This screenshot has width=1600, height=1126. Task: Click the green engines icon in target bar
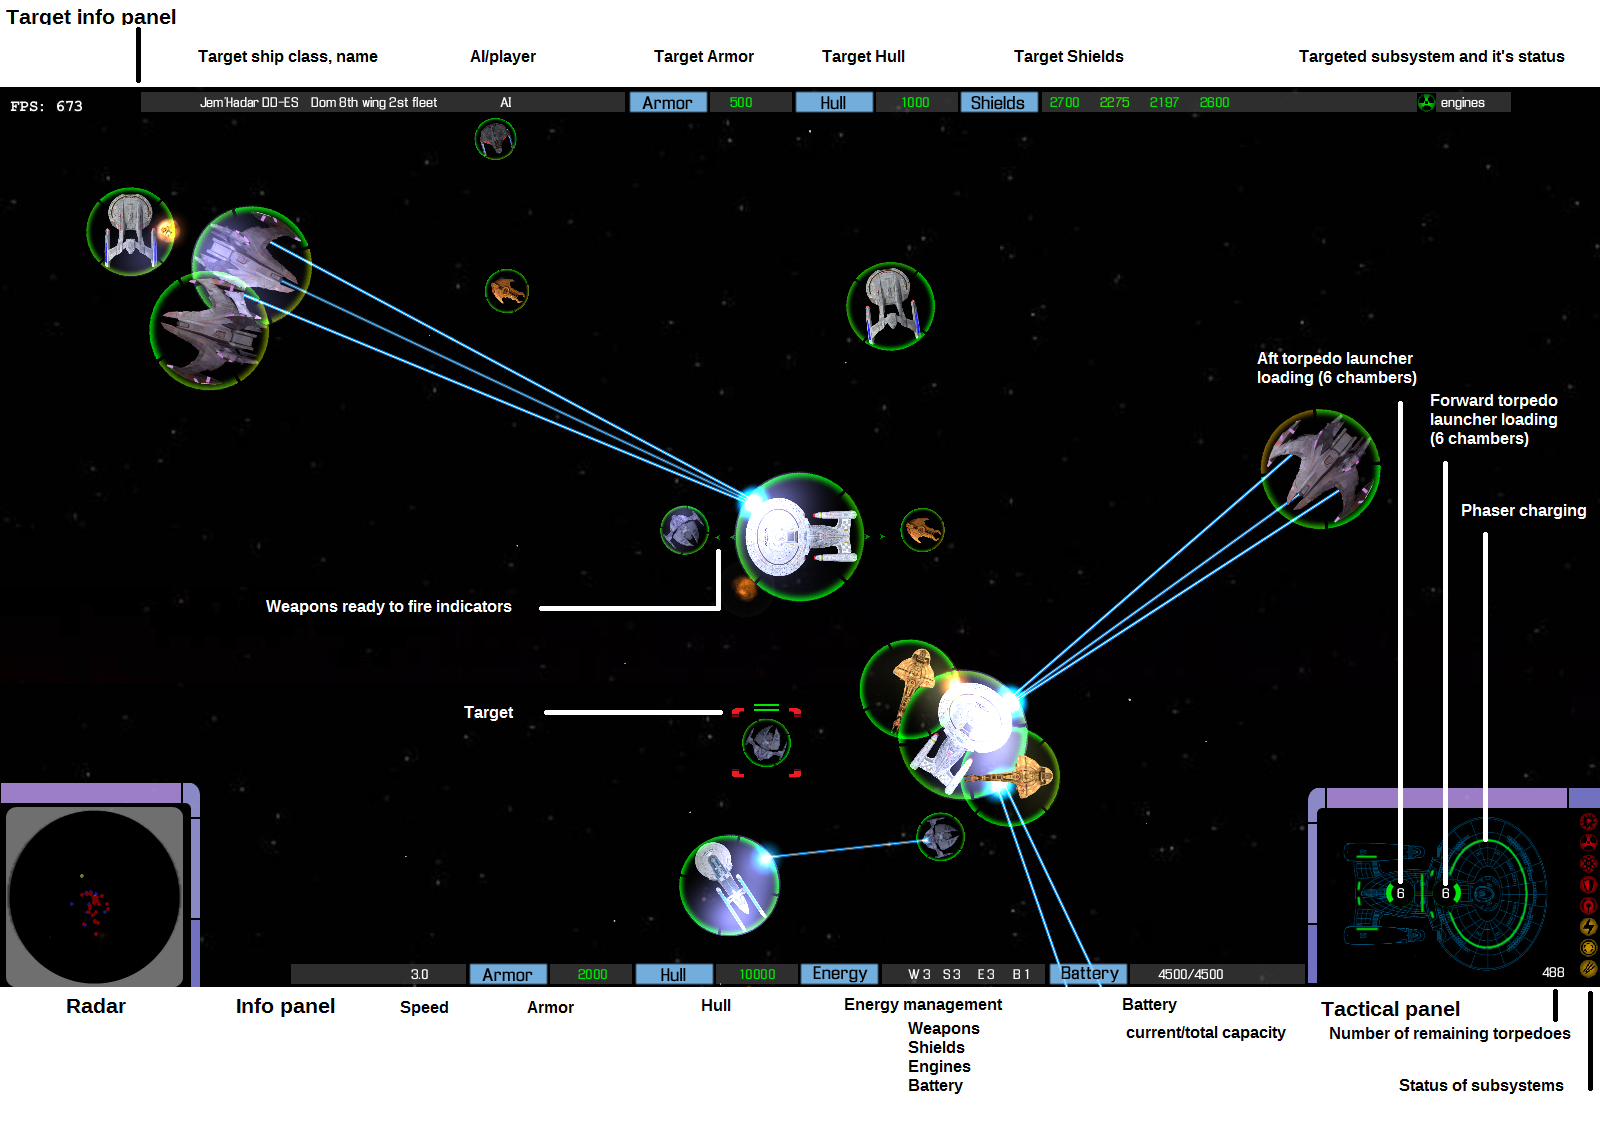[1427, 102]
